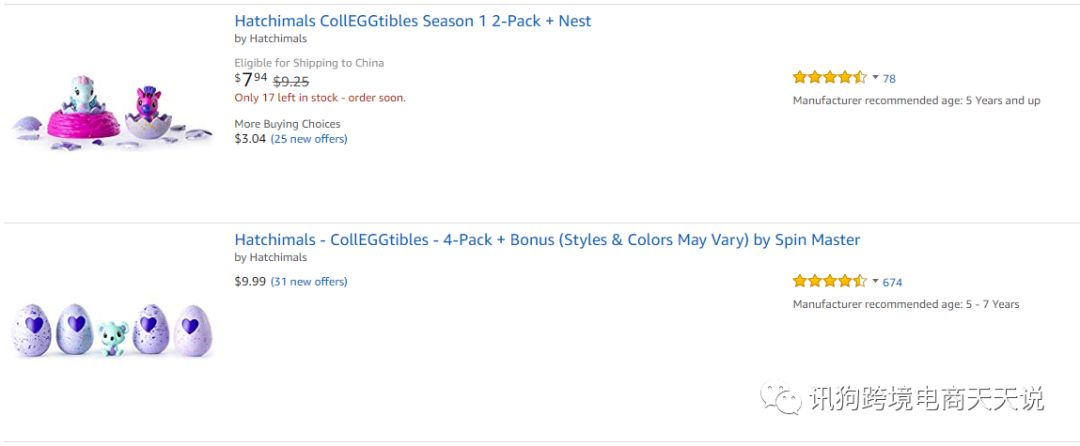This screenshot has height=446, width=1080.
Task: Expand rating dropdown arrow beside 674 reviews
Action: (875, 281)
